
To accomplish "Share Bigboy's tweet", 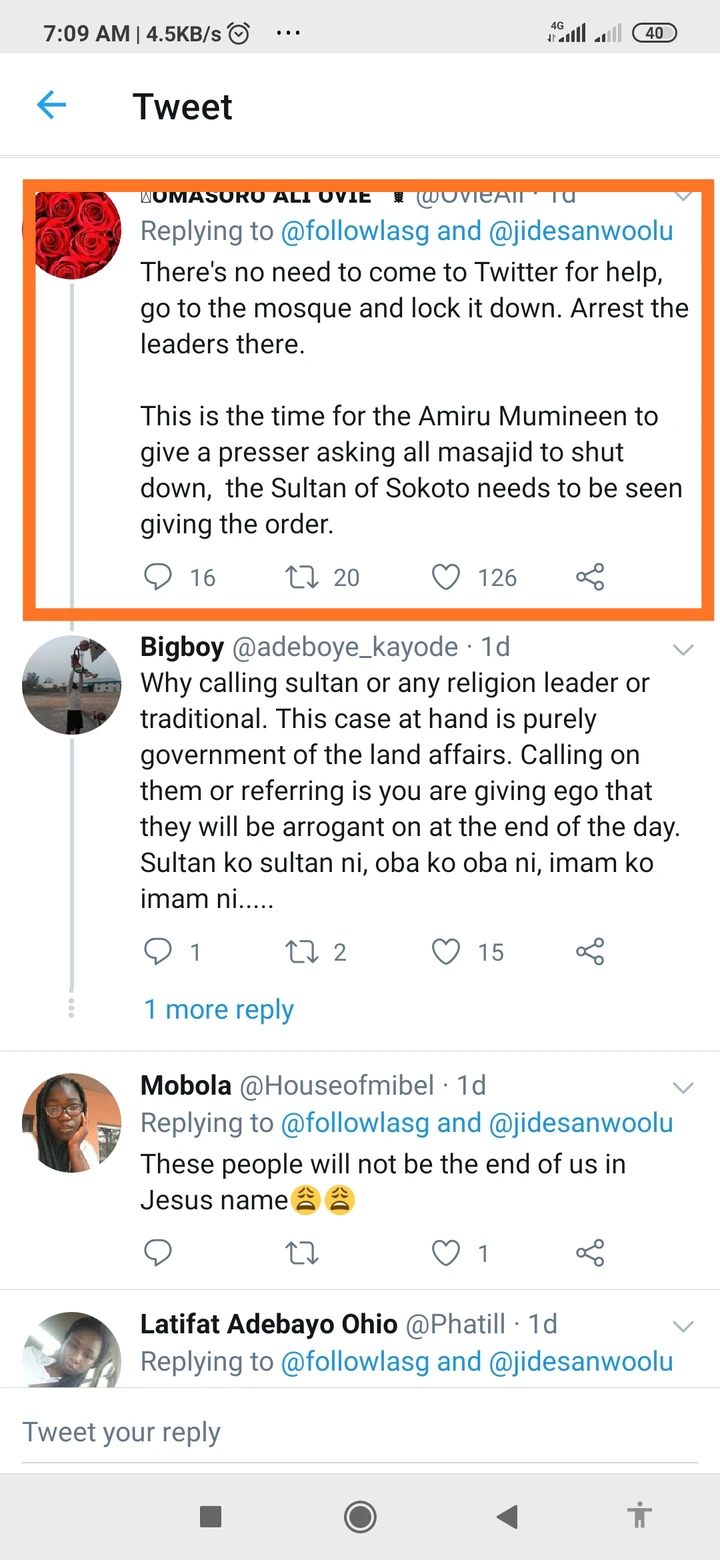I will coord(590,951).
